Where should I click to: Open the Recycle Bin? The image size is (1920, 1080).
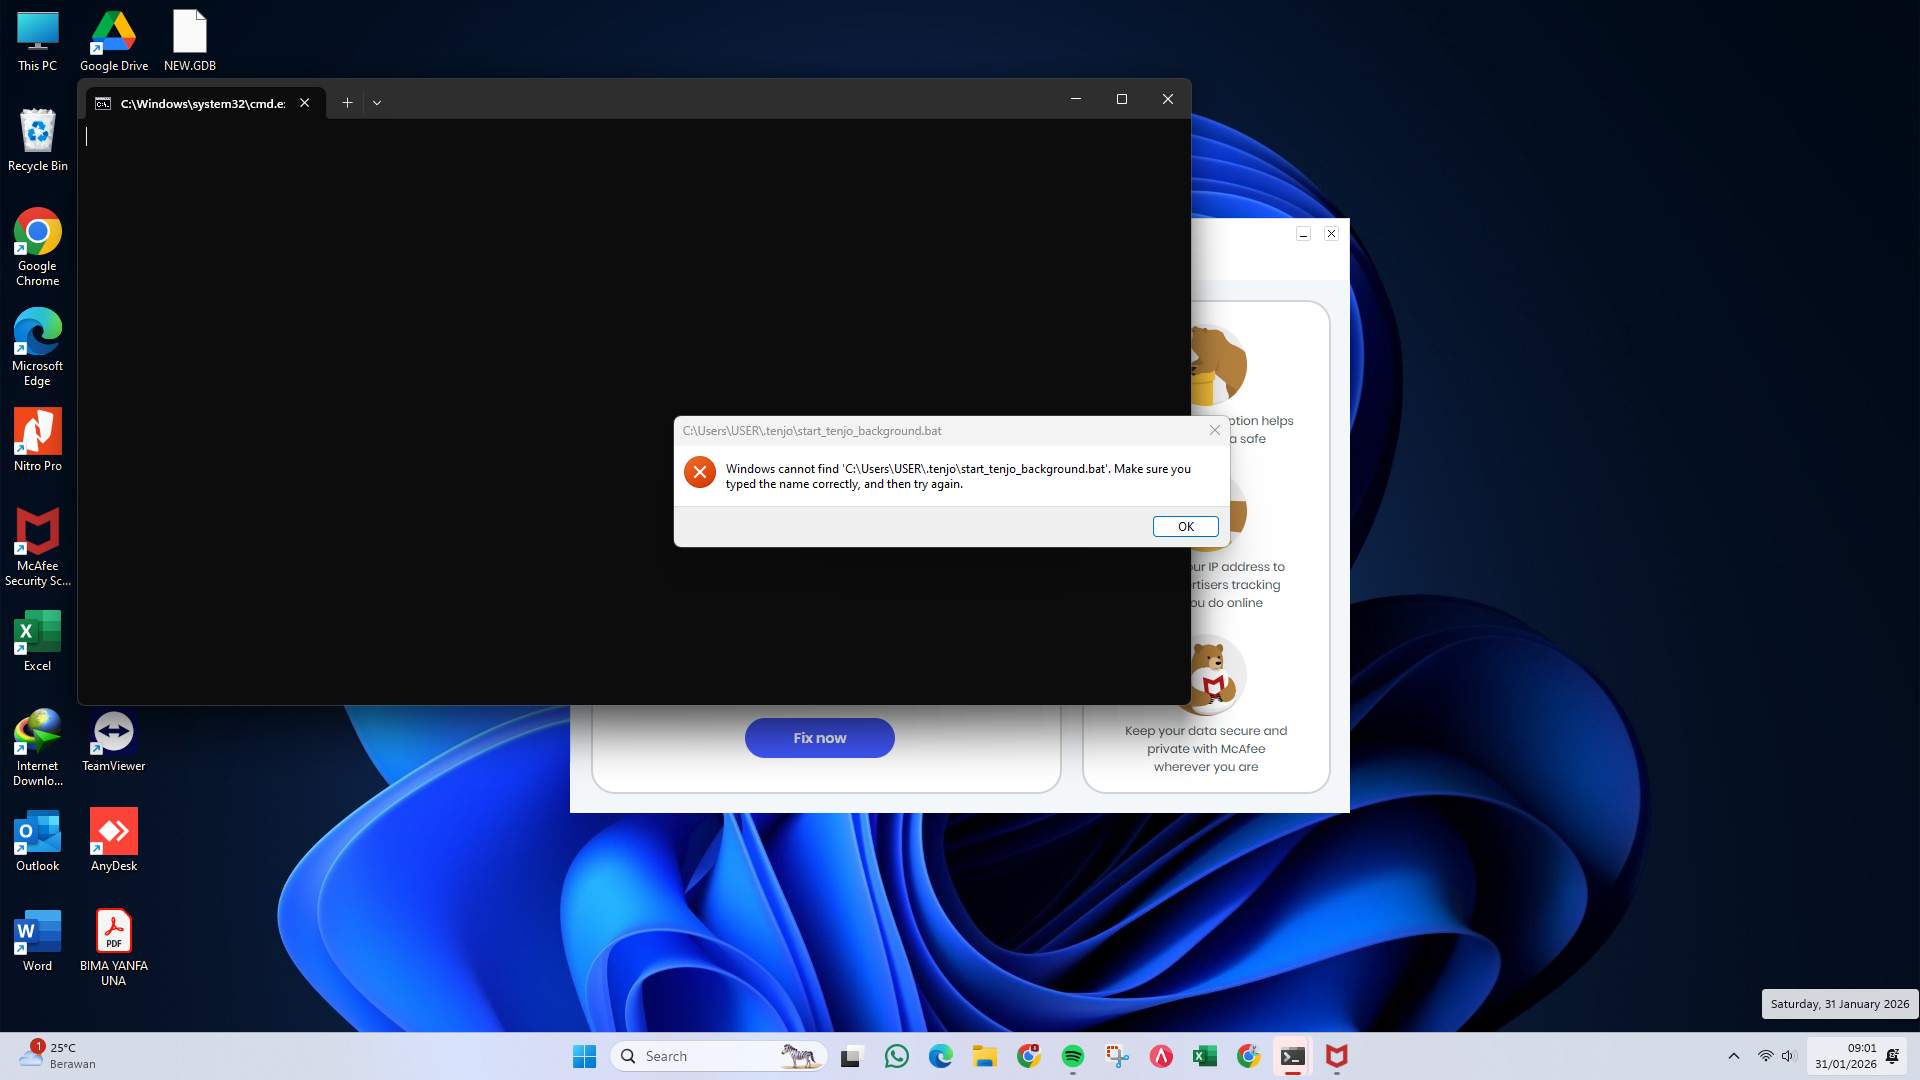[x=37, y=130]
